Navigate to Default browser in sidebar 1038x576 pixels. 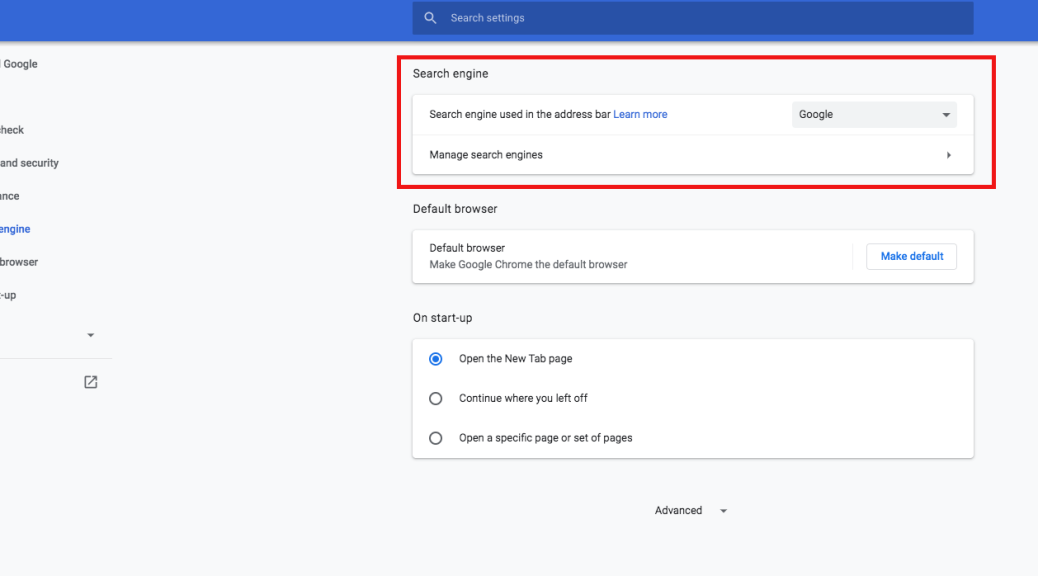coord(18,262)
